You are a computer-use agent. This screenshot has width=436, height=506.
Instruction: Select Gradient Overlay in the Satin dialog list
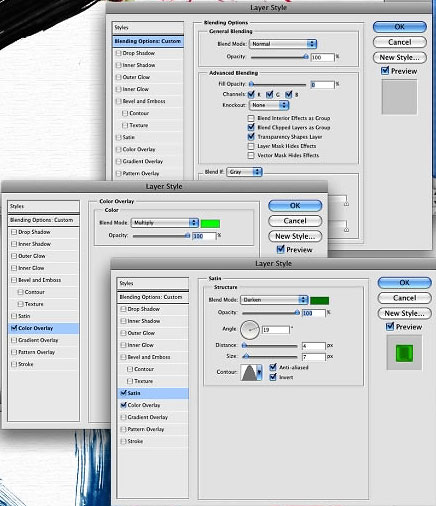[x=153, y=417]
